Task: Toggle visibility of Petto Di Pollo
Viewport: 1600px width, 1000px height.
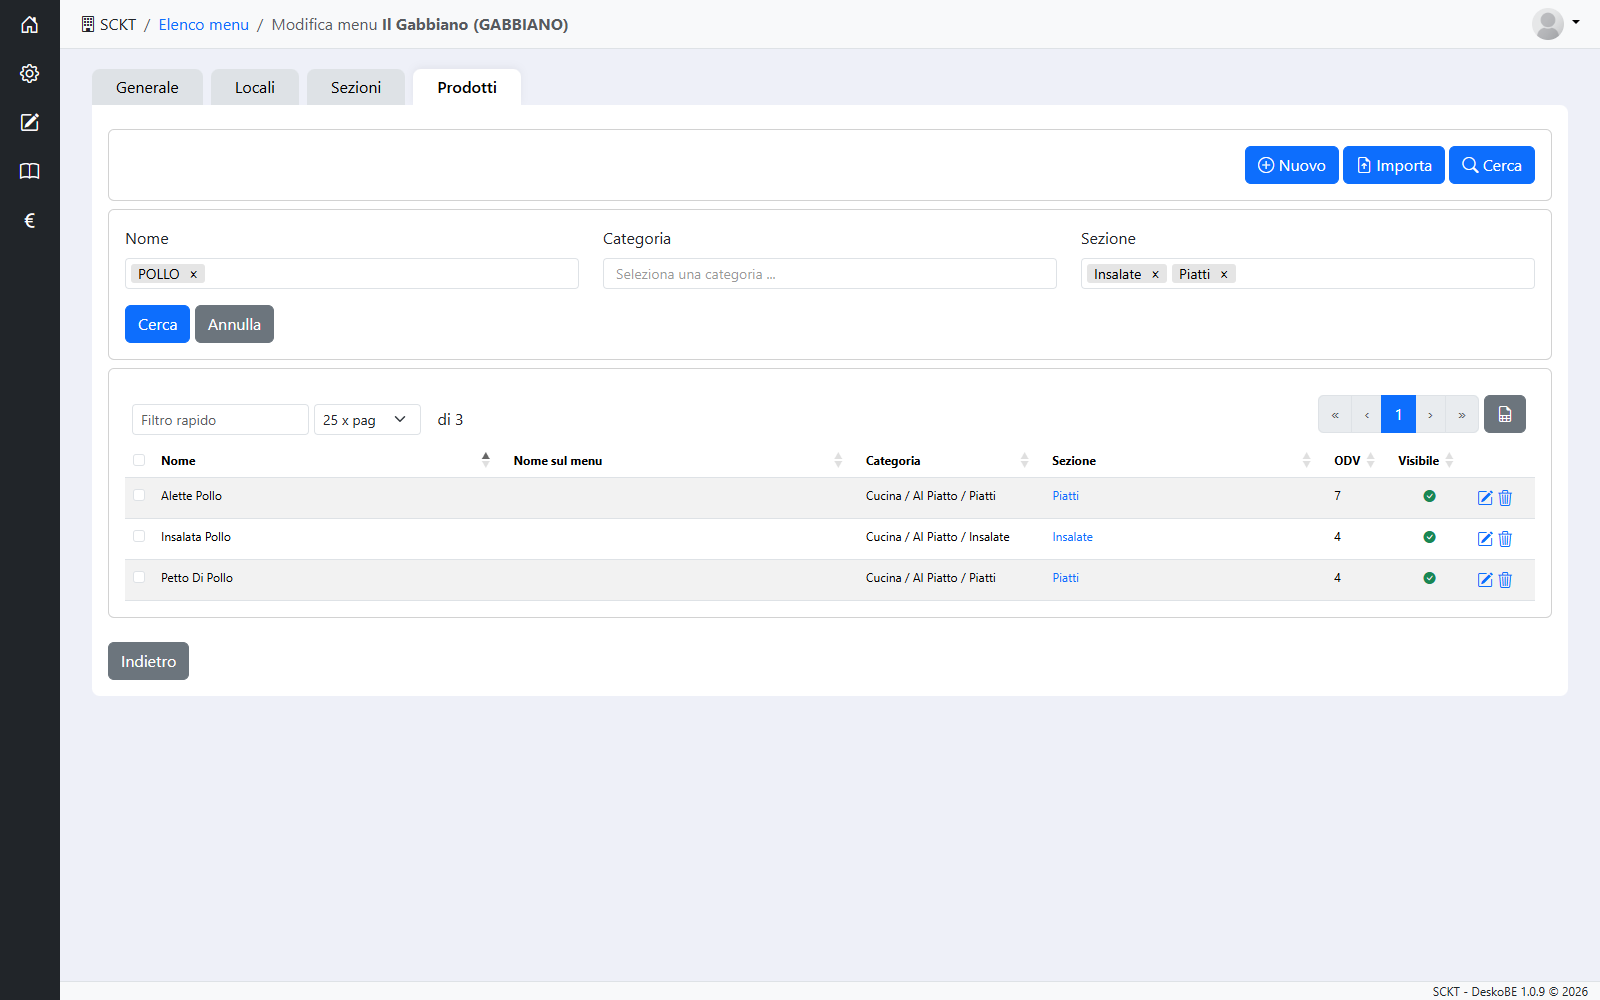Action: (x=1429, y=578)
